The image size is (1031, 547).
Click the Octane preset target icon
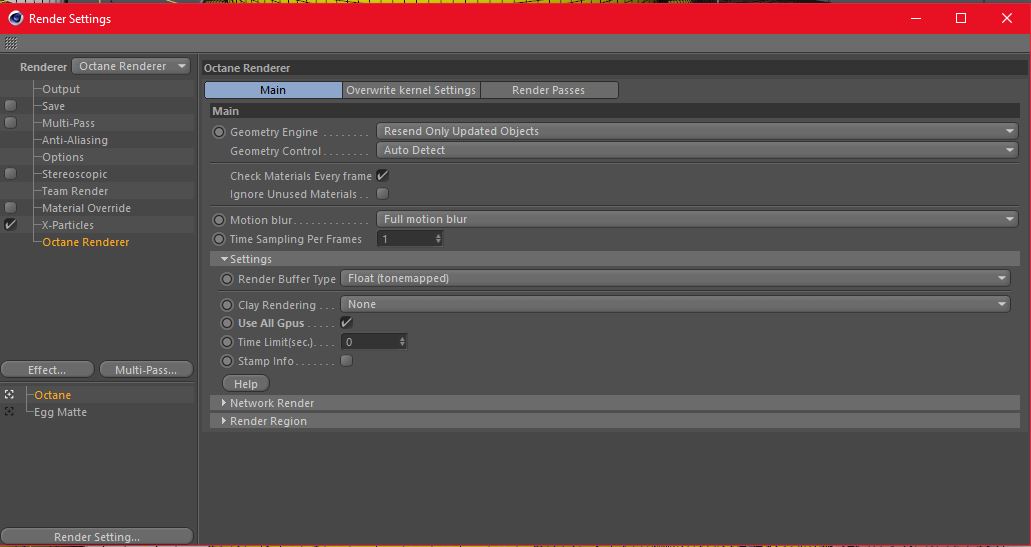[9, 394]
